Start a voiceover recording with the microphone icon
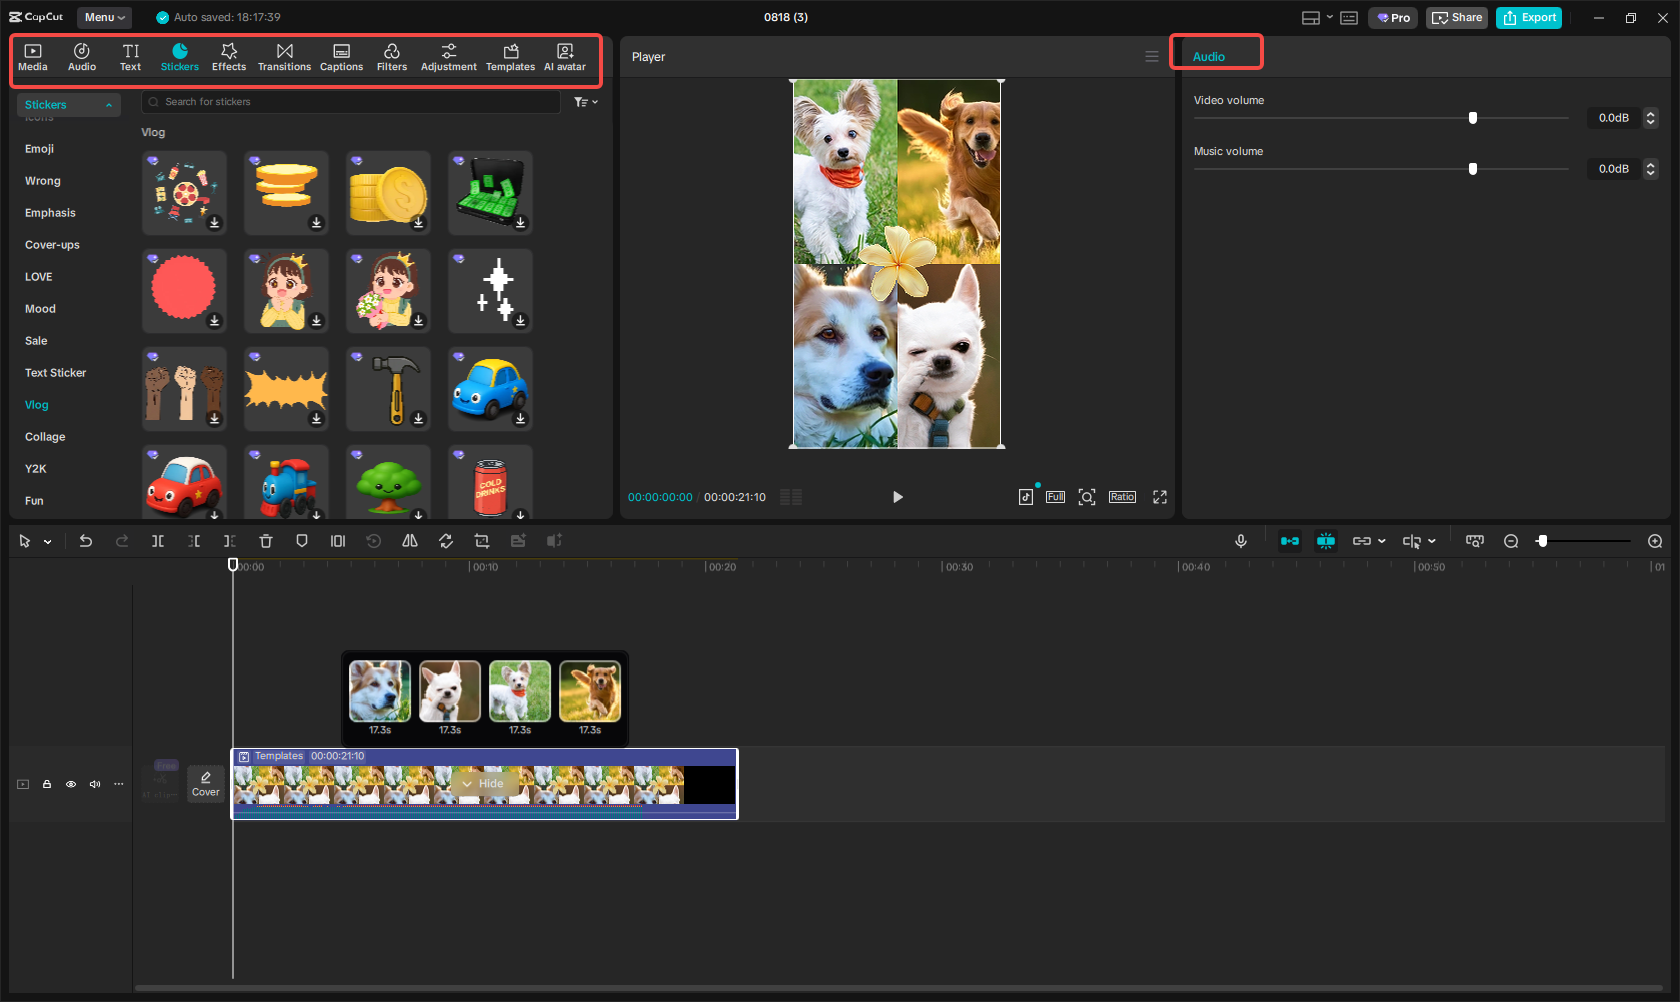The height and width of the screenshot is (1002, 1680). [x=1240, y=540]
